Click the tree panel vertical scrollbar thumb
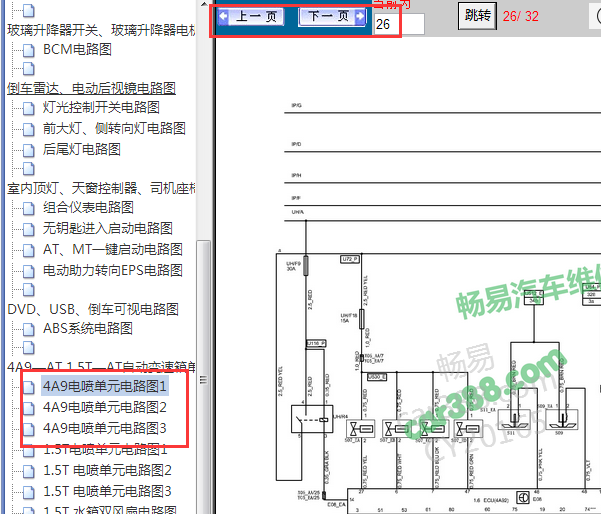This screenshot has height=514, width=601. 204,378
